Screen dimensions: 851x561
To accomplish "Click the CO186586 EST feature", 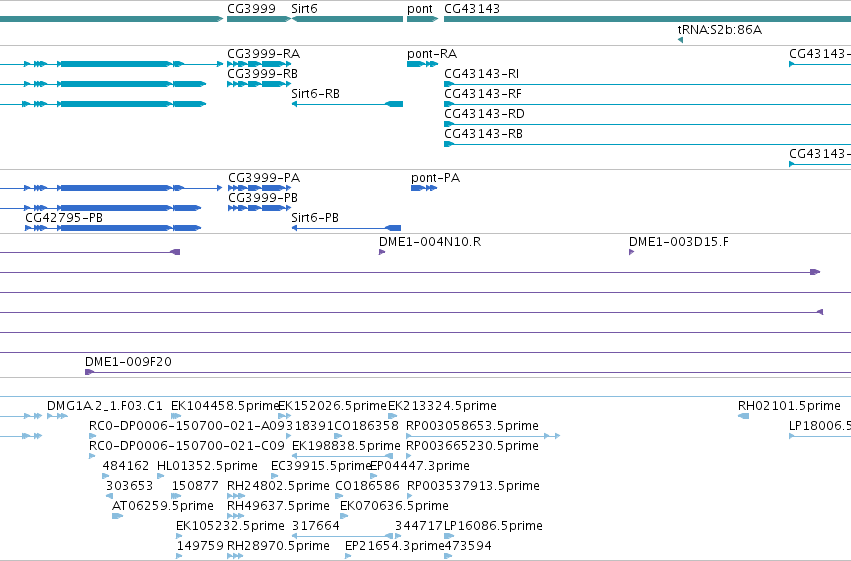I will [339, 496].
